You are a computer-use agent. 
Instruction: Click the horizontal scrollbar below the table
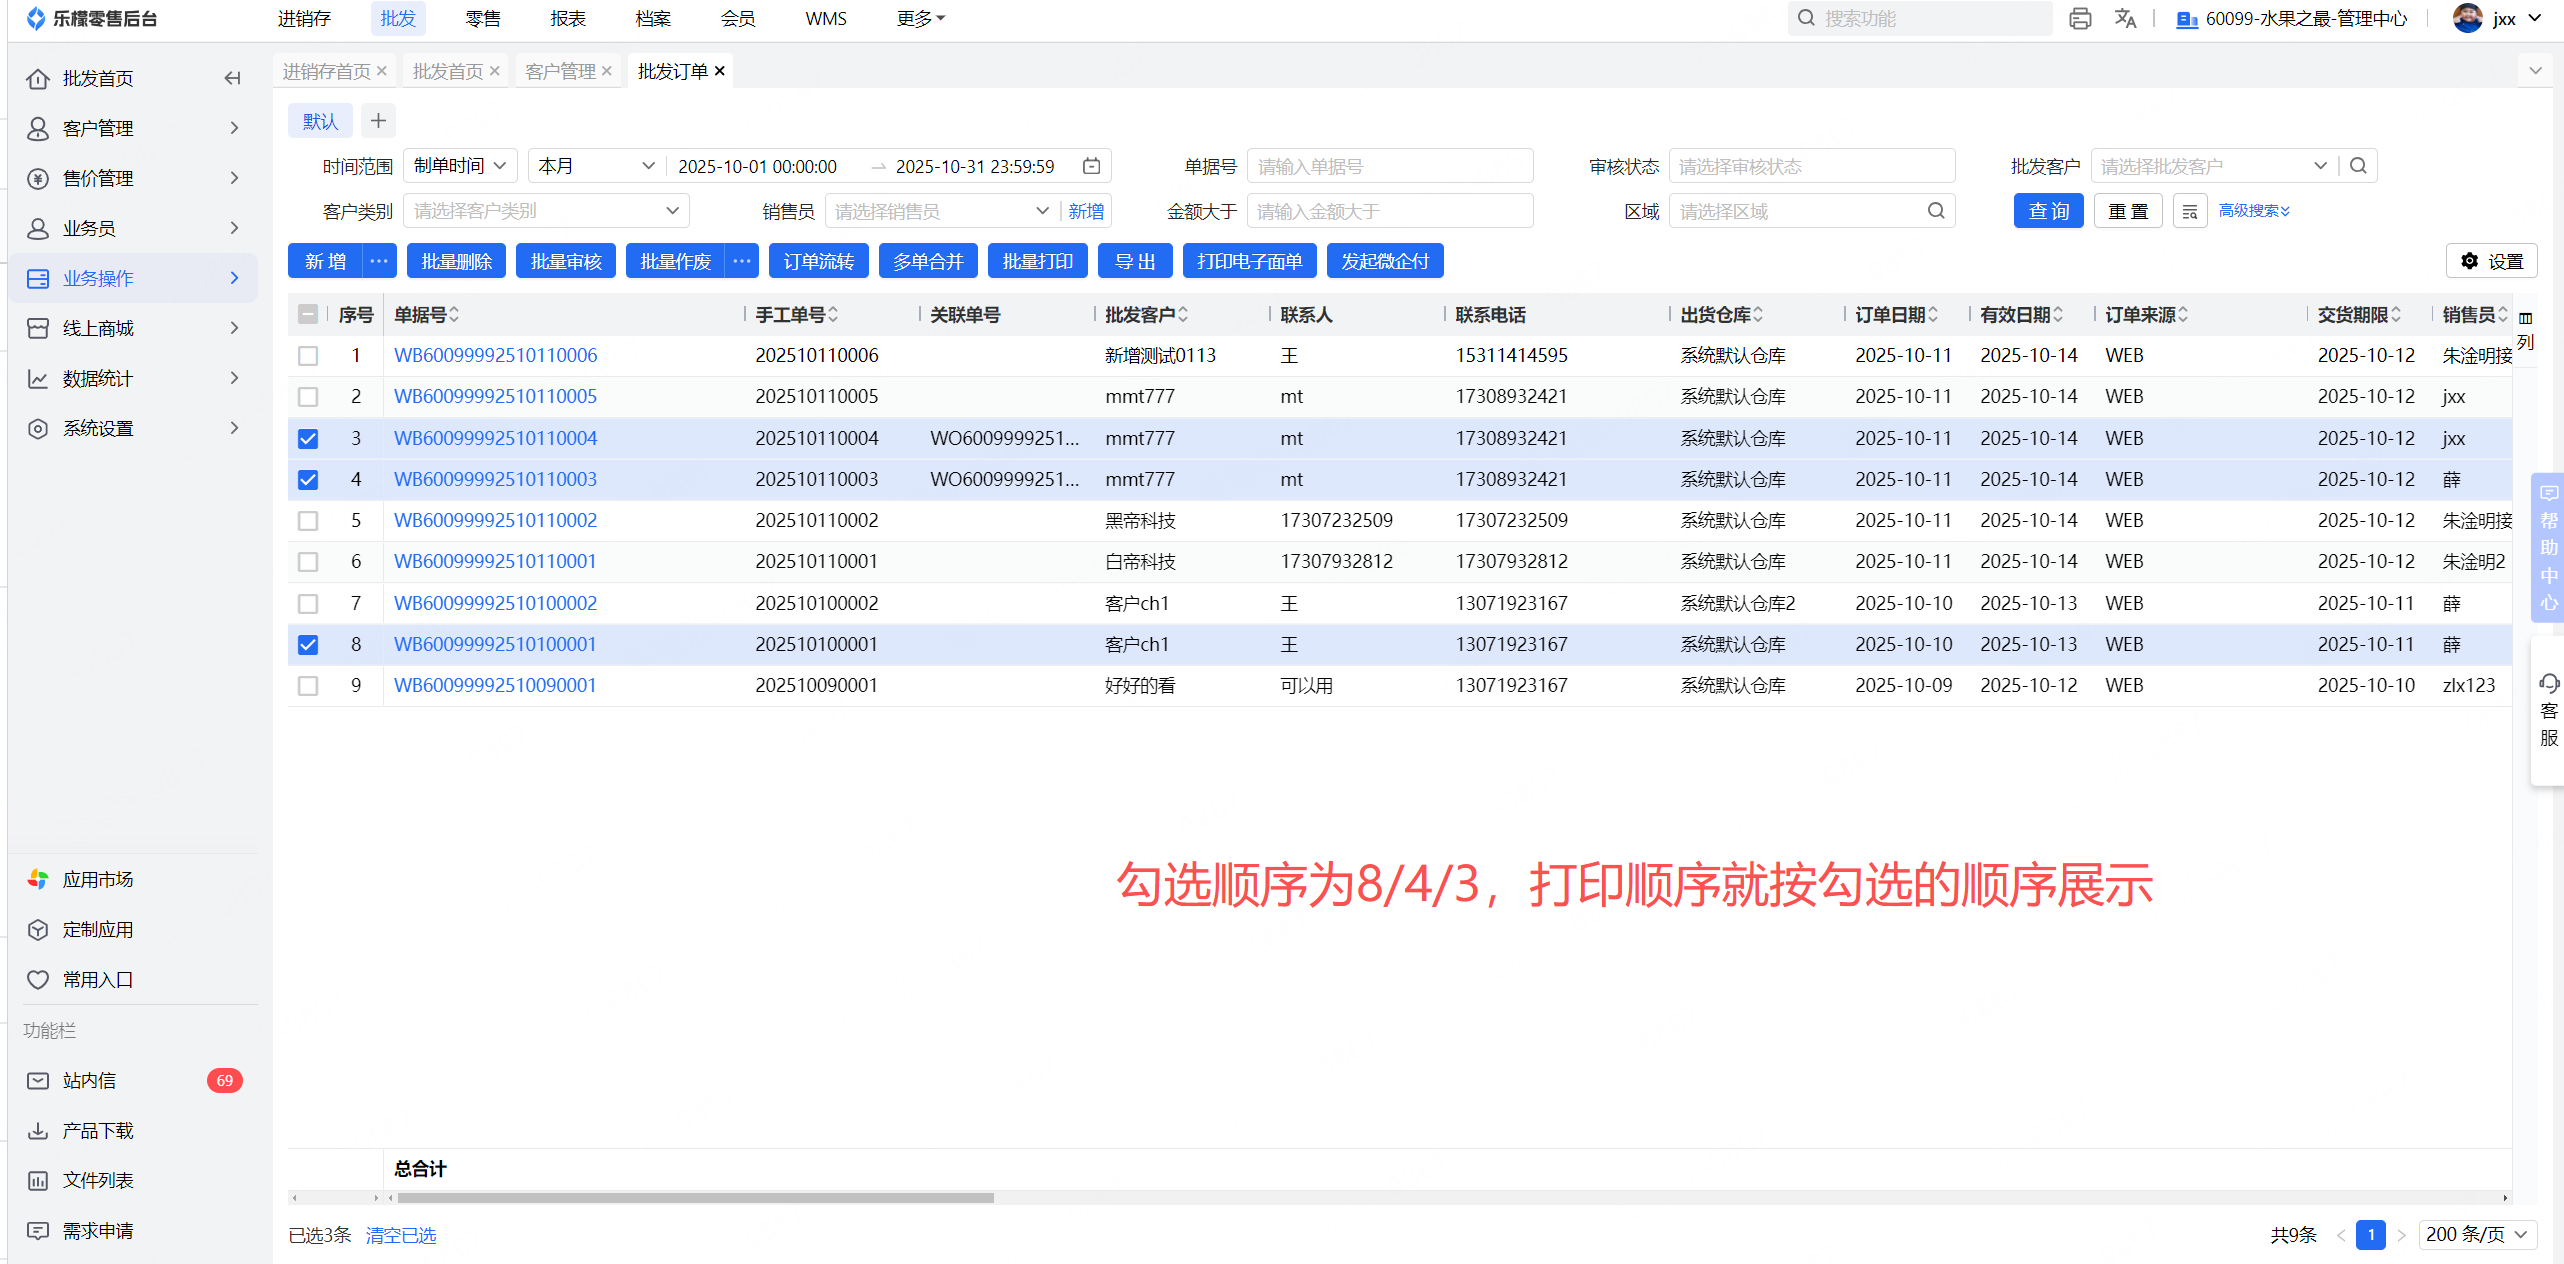point(695,1197)
